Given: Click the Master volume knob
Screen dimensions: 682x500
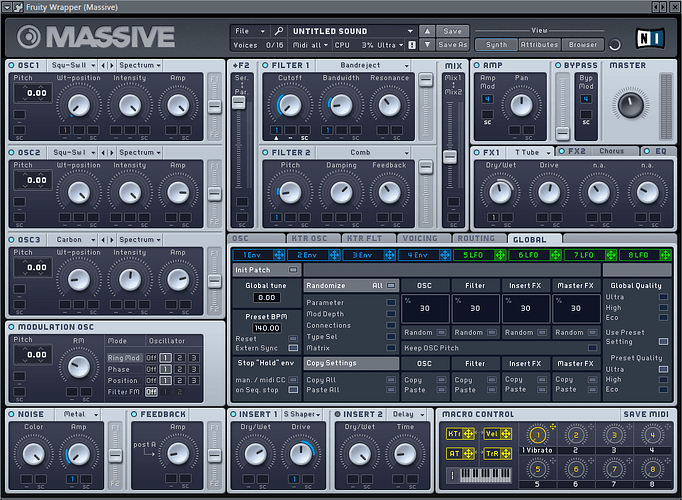Looking at the screenshot, I should coord(630,105).
